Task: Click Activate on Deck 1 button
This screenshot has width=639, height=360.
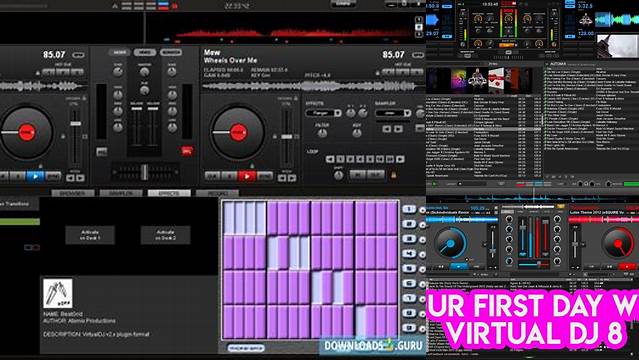Action: point(90,235)
